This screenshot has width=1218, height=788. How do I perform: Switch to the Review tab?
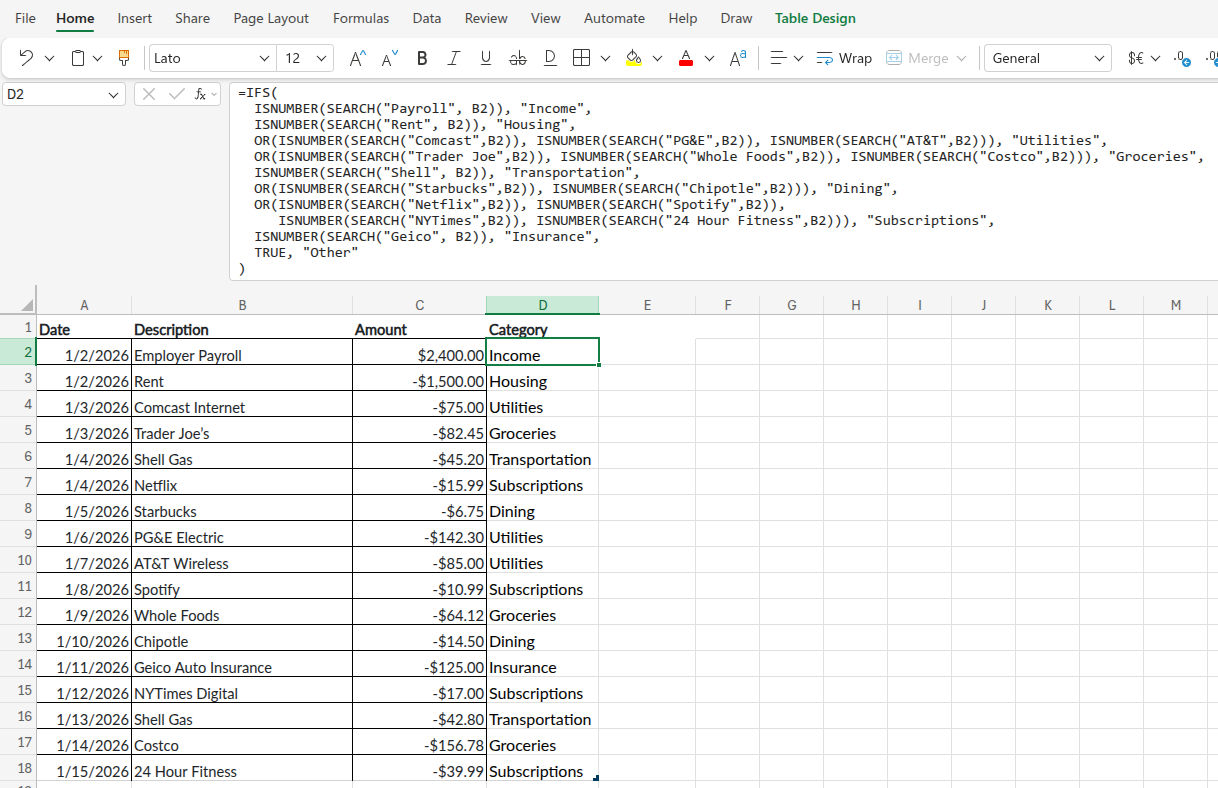[486, 18]
